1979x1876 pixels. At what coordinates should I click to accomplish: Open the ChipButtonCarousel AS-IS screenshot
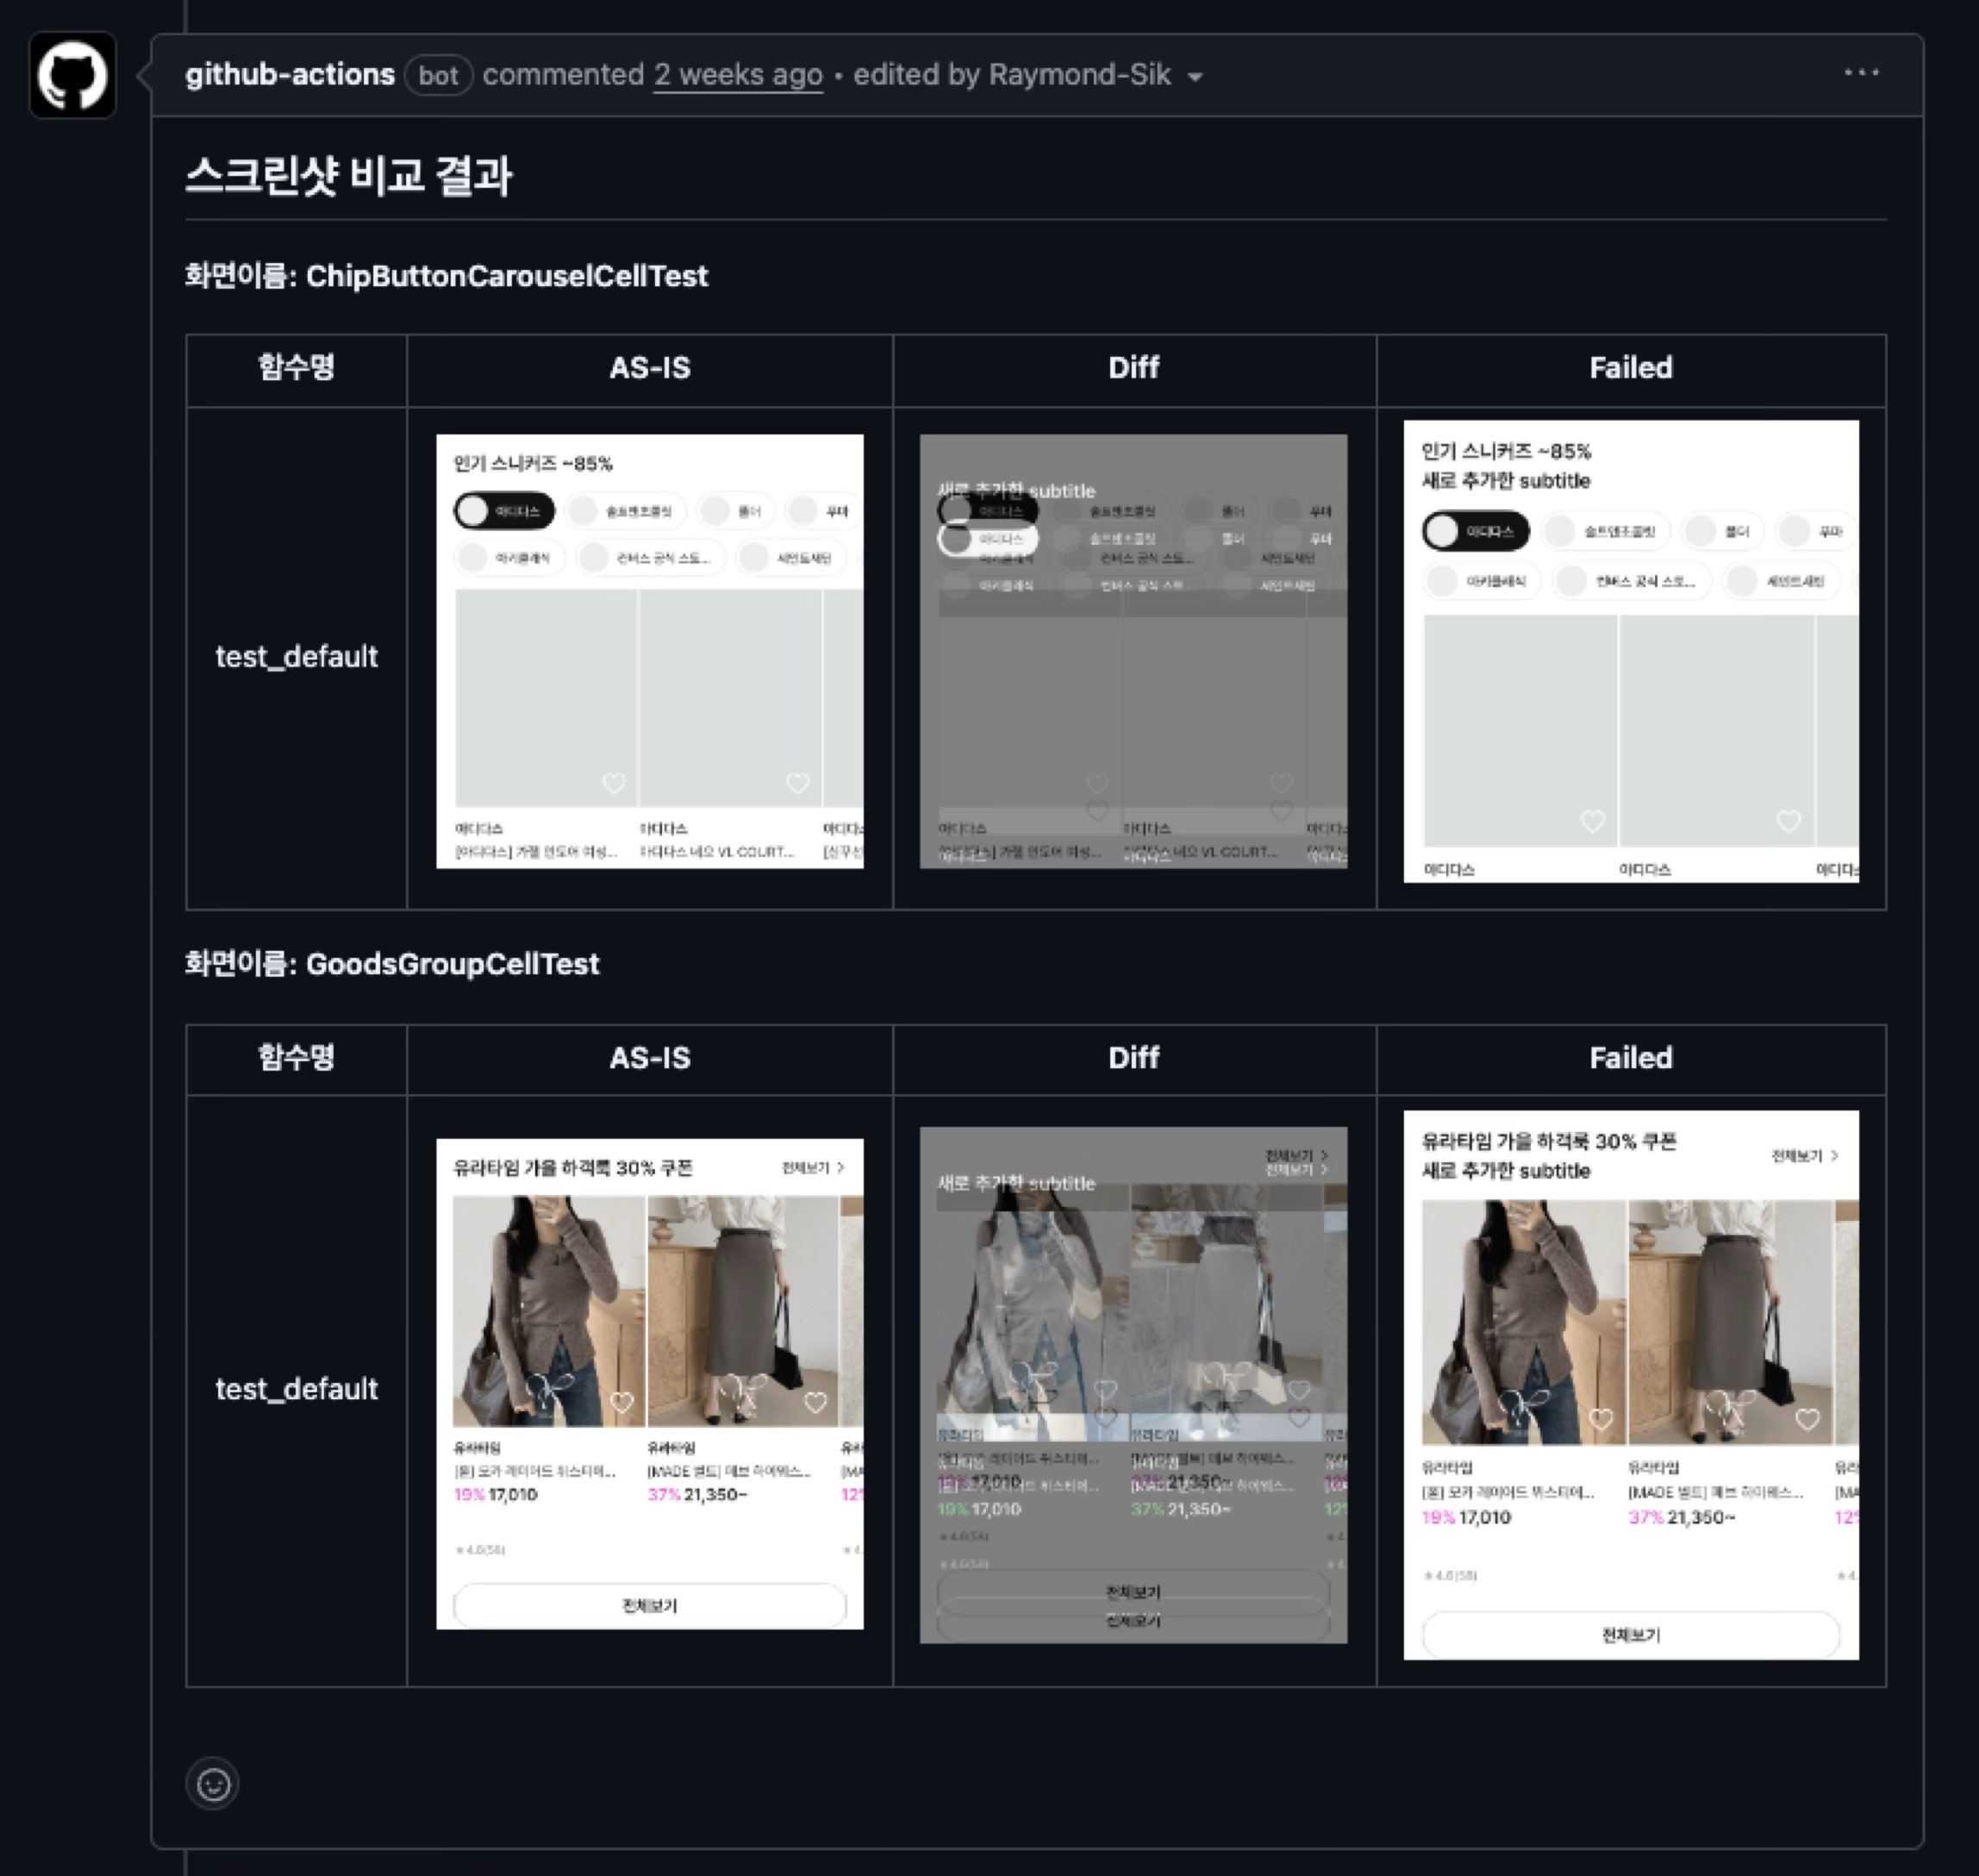coord(650,651)
